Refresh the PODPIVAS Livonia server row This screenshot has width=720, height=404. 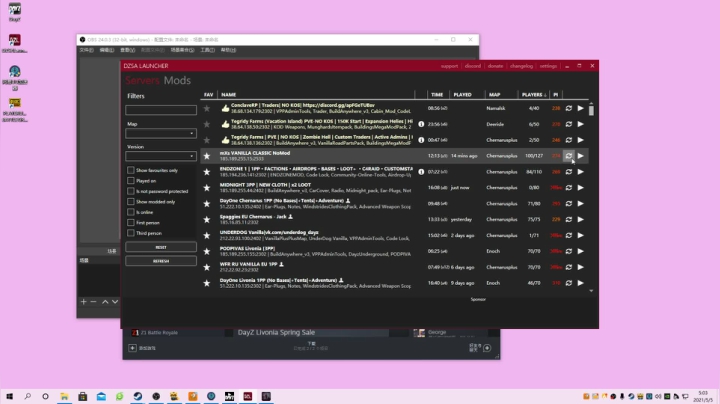click(569, 251)
